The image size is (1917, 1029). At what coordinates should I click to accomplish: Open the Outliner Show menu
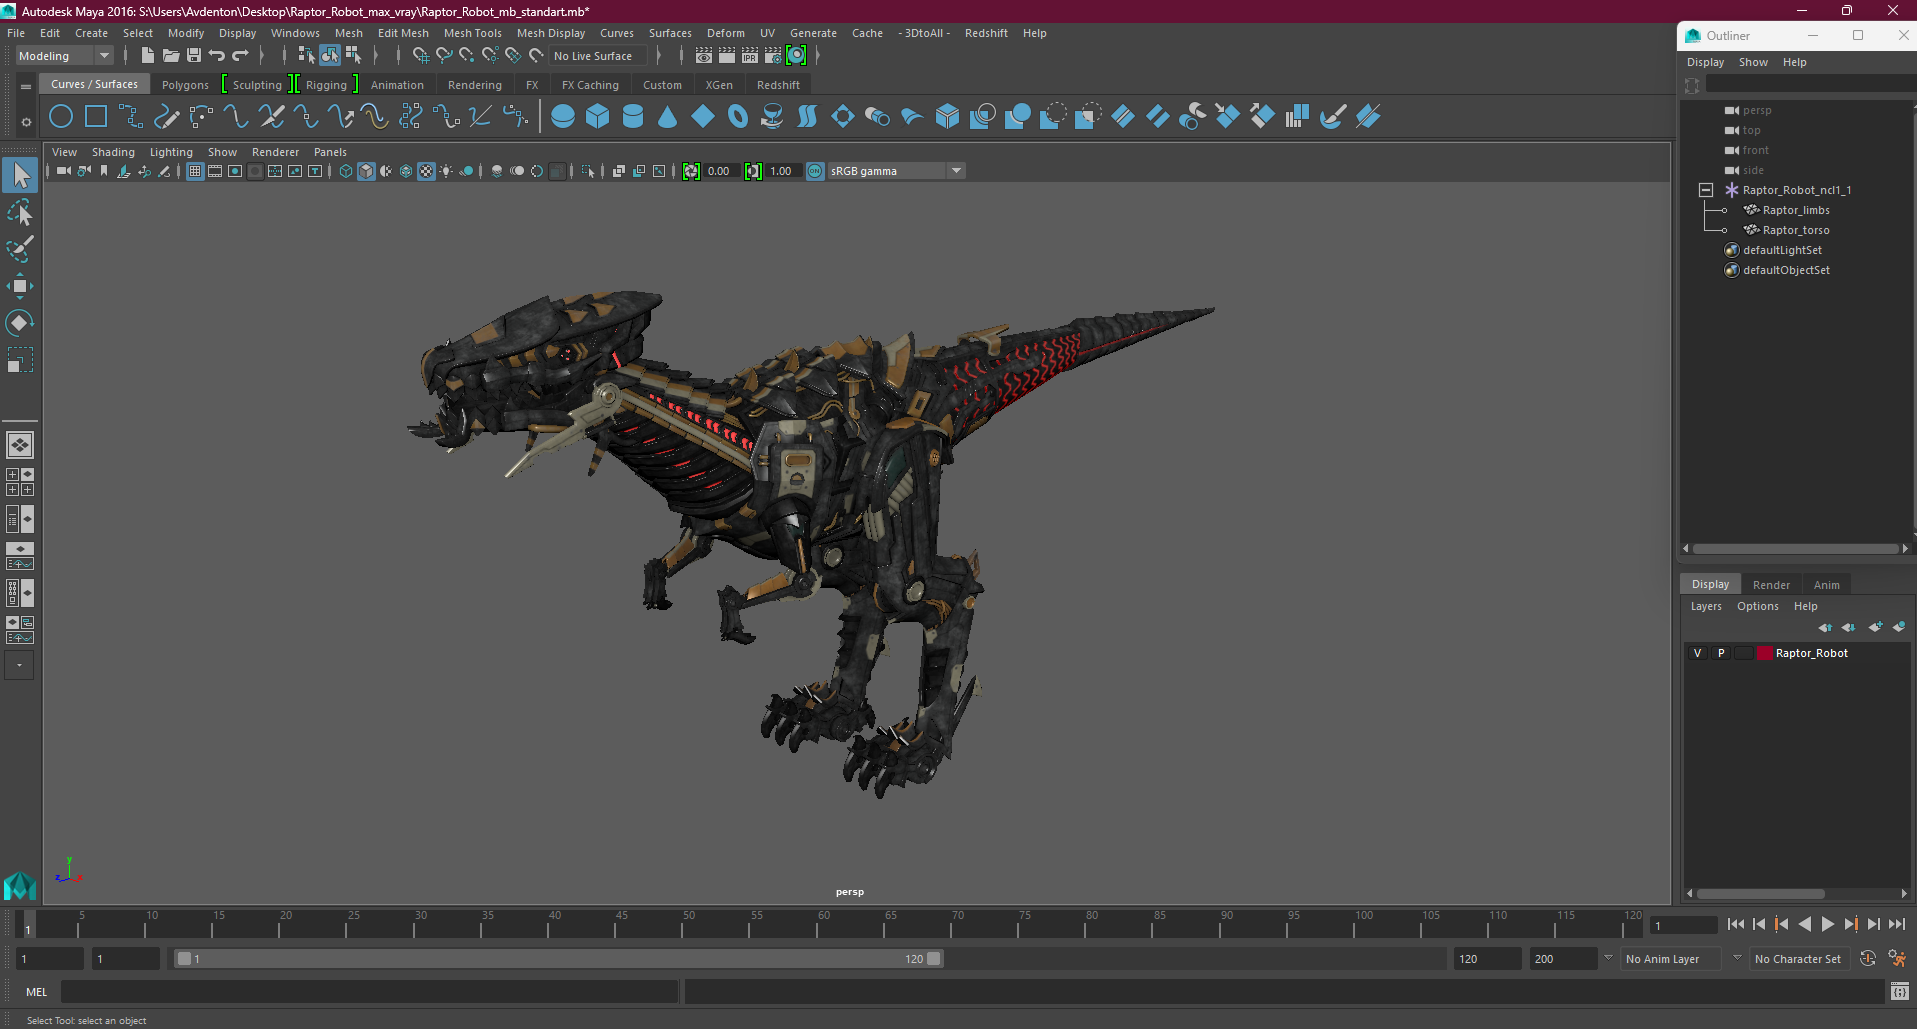pos(1753,62)
